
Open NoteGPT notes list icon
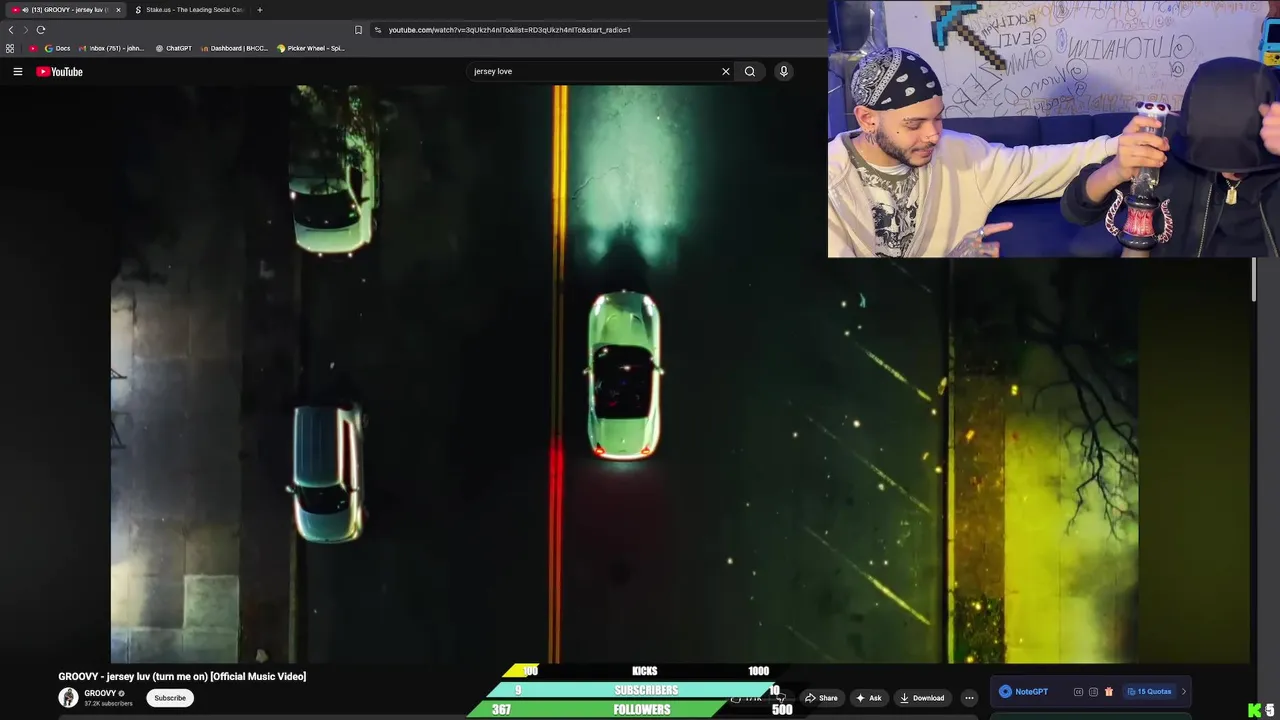coord(1093,692)
